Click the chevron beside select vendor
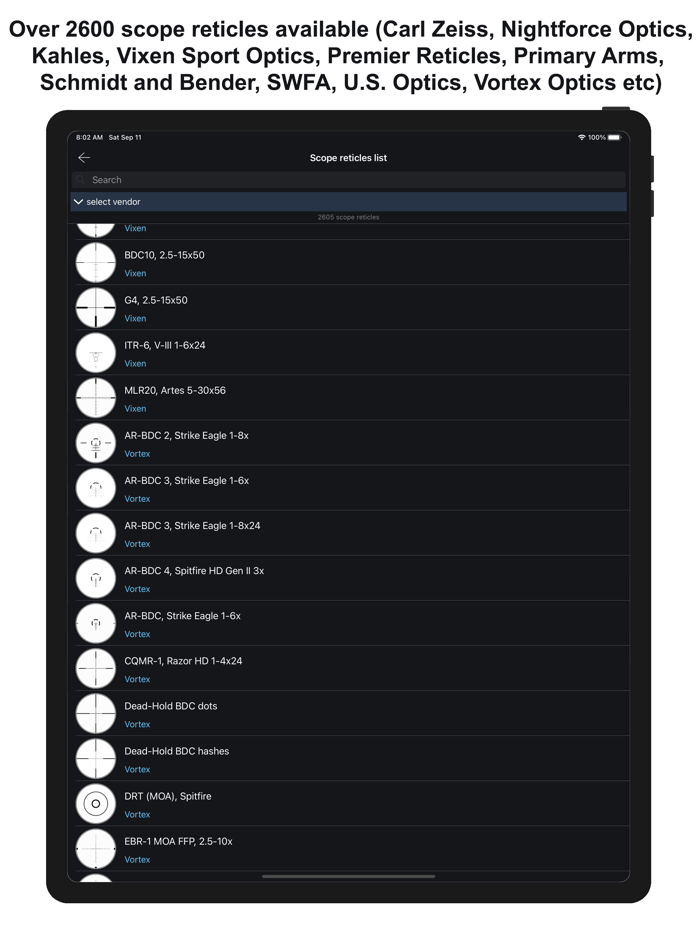This screenshot has width=700, height=934. point(78,202)
